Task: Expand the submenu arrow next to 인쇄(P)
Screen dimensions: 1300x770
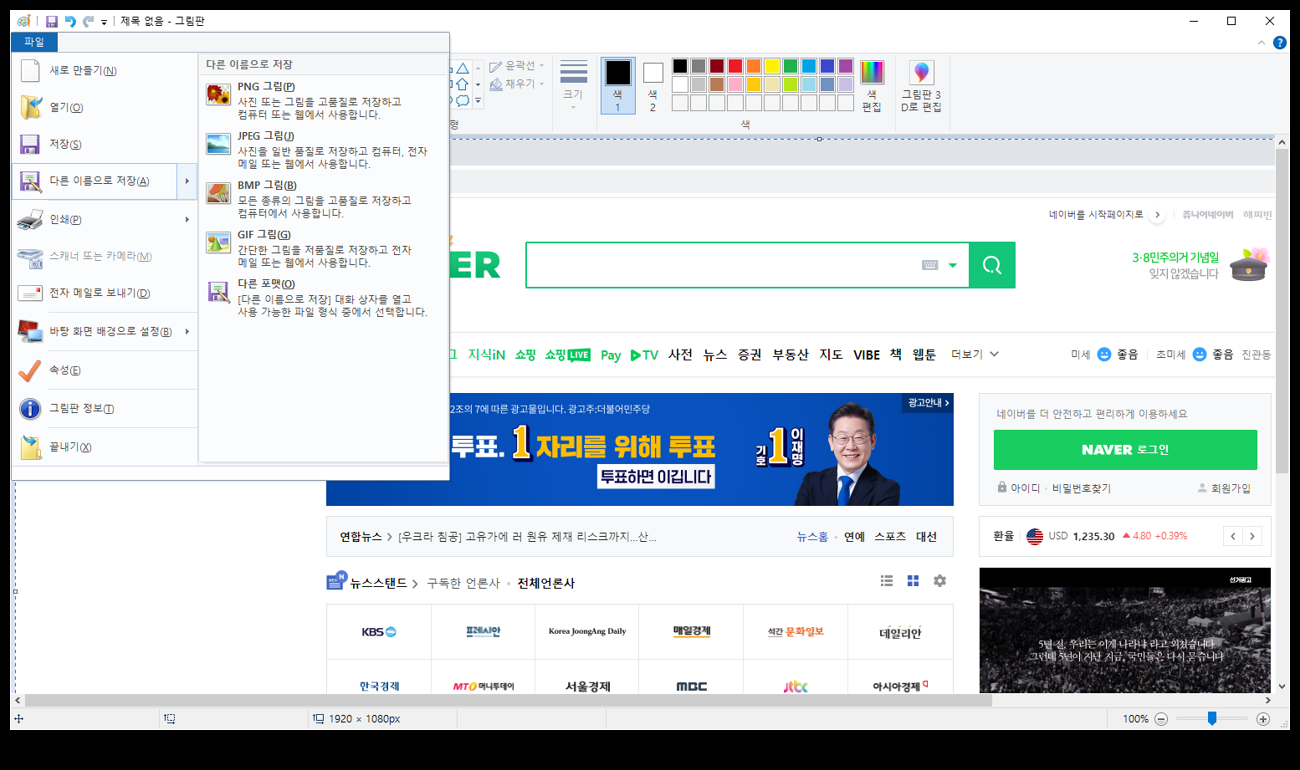Action: (187, 219)
